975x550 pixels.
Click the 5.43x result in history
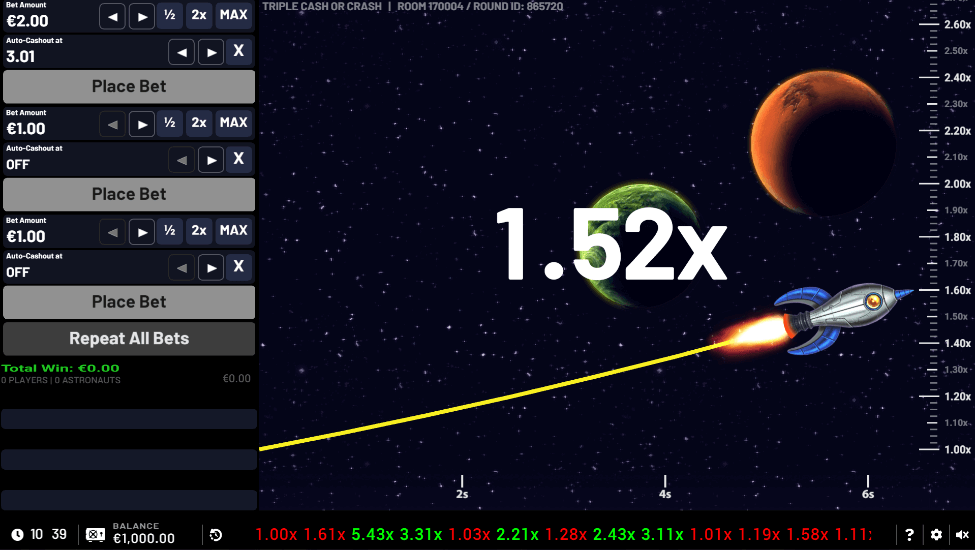[x=372, y=534]
